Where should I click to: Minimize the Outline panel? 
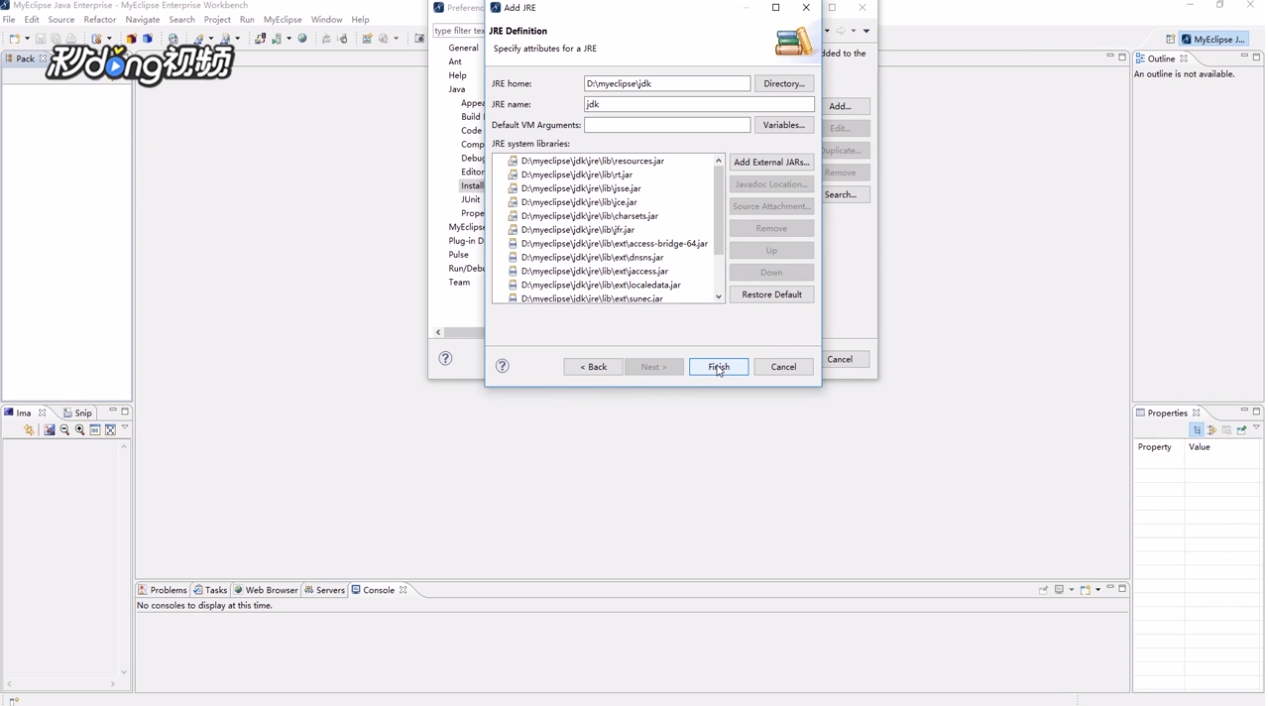(x=1244, y=57)
